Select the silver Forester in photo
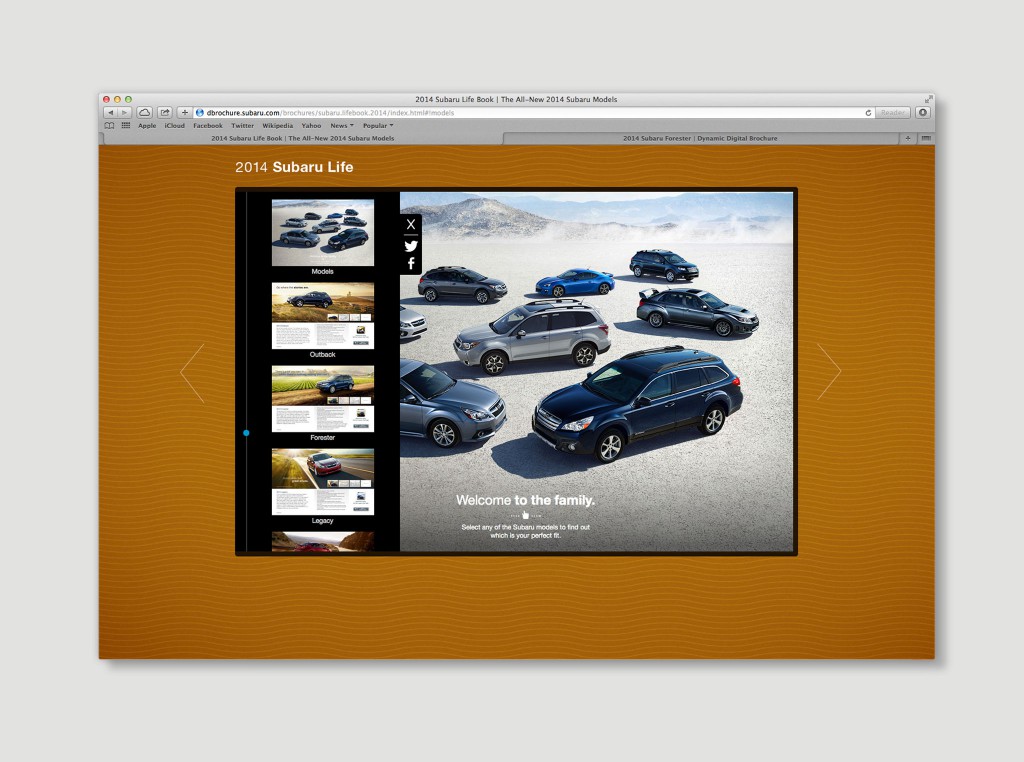Viewport: 1024px width, 762px height. [532, 338]
